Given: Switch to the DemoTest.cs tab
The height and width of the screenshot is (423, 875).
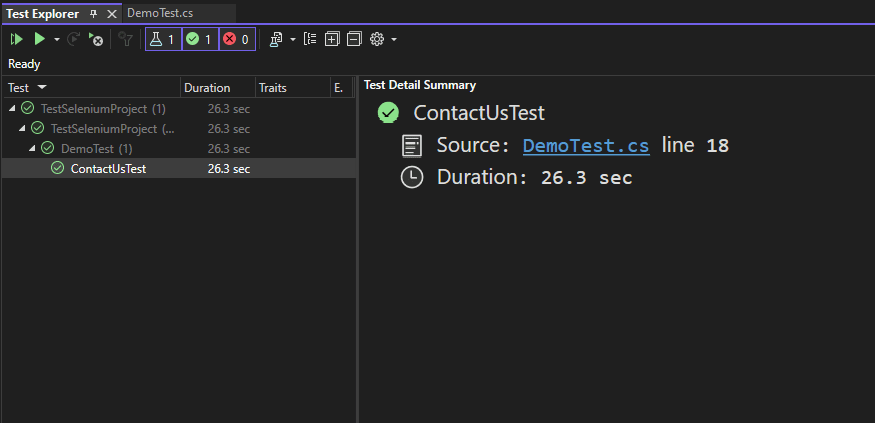Looking at the screenshot, I should point(160,13).
